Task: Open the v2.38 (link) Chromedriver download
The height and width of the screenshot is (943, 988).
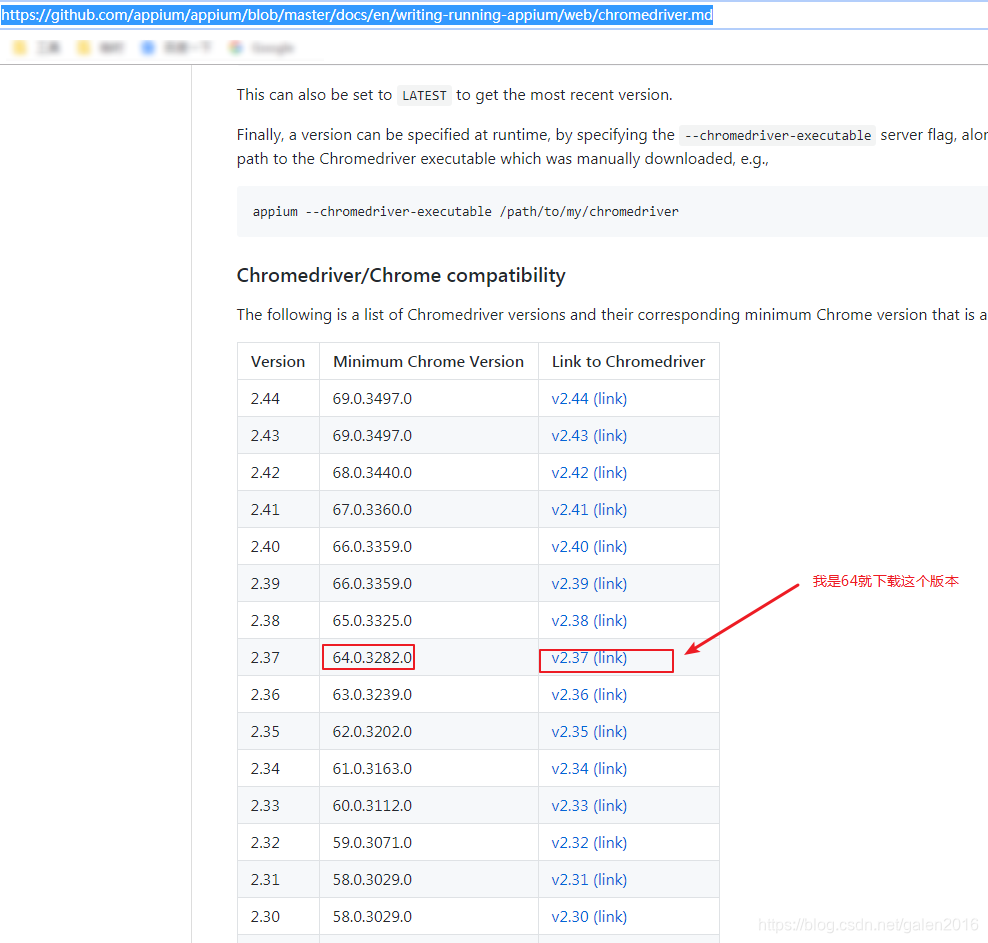Action: click(589, 621)
